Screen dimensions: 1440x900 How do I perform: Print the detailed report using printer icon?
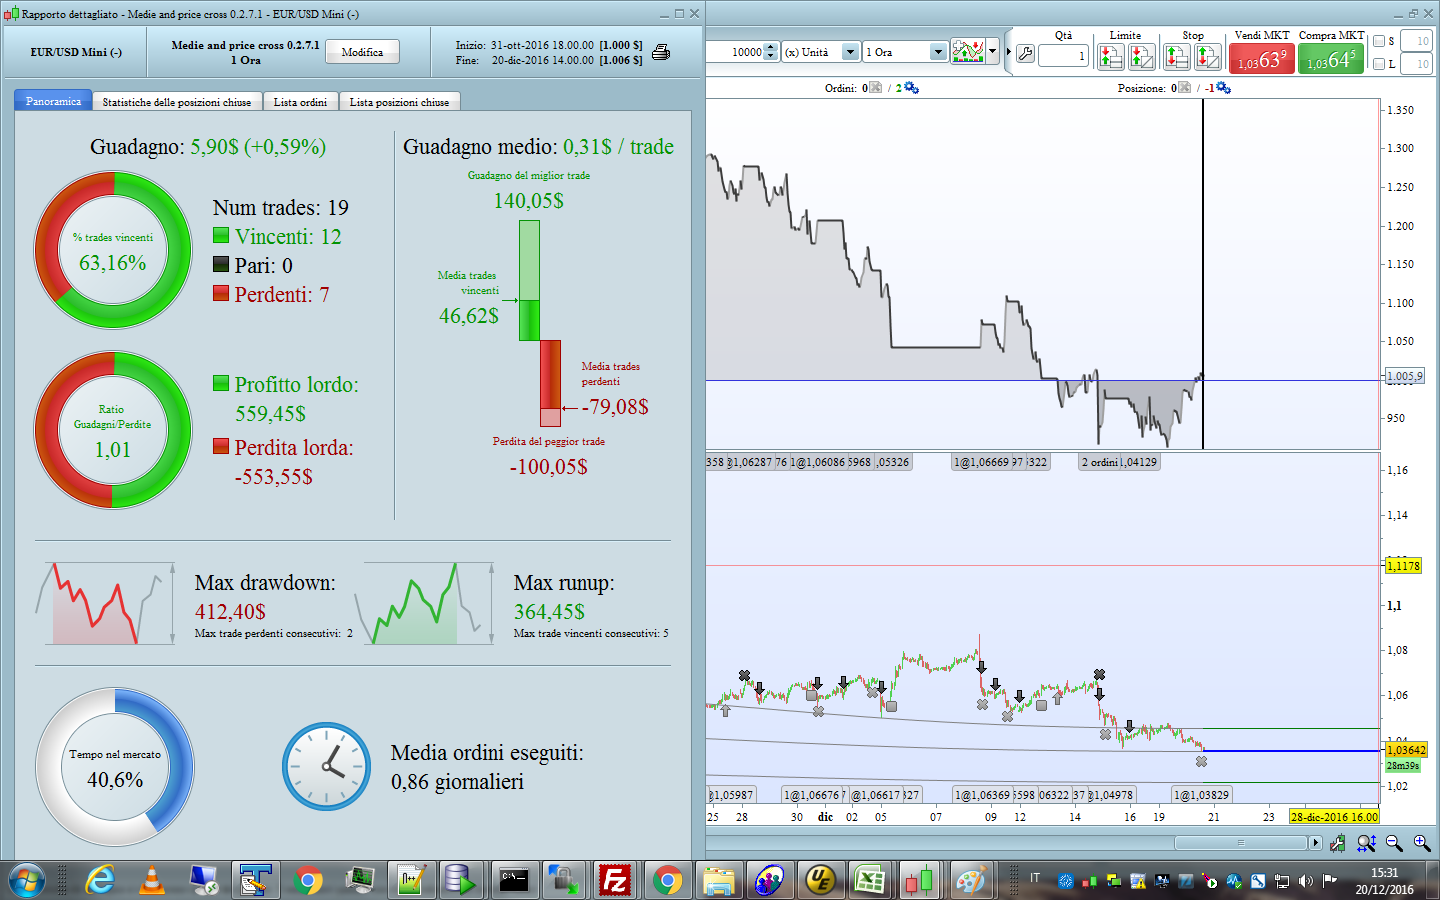(661, 52)
